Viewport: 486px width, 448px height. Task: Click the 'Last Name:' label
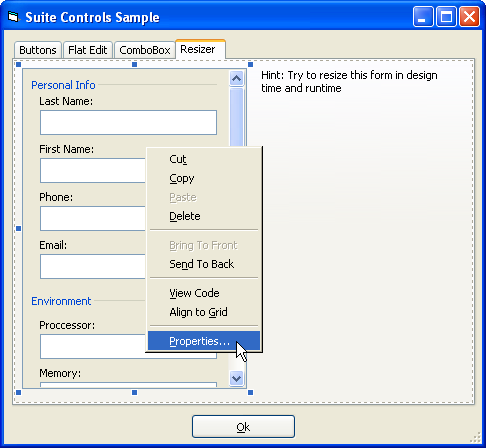click(x=66, y=101)
